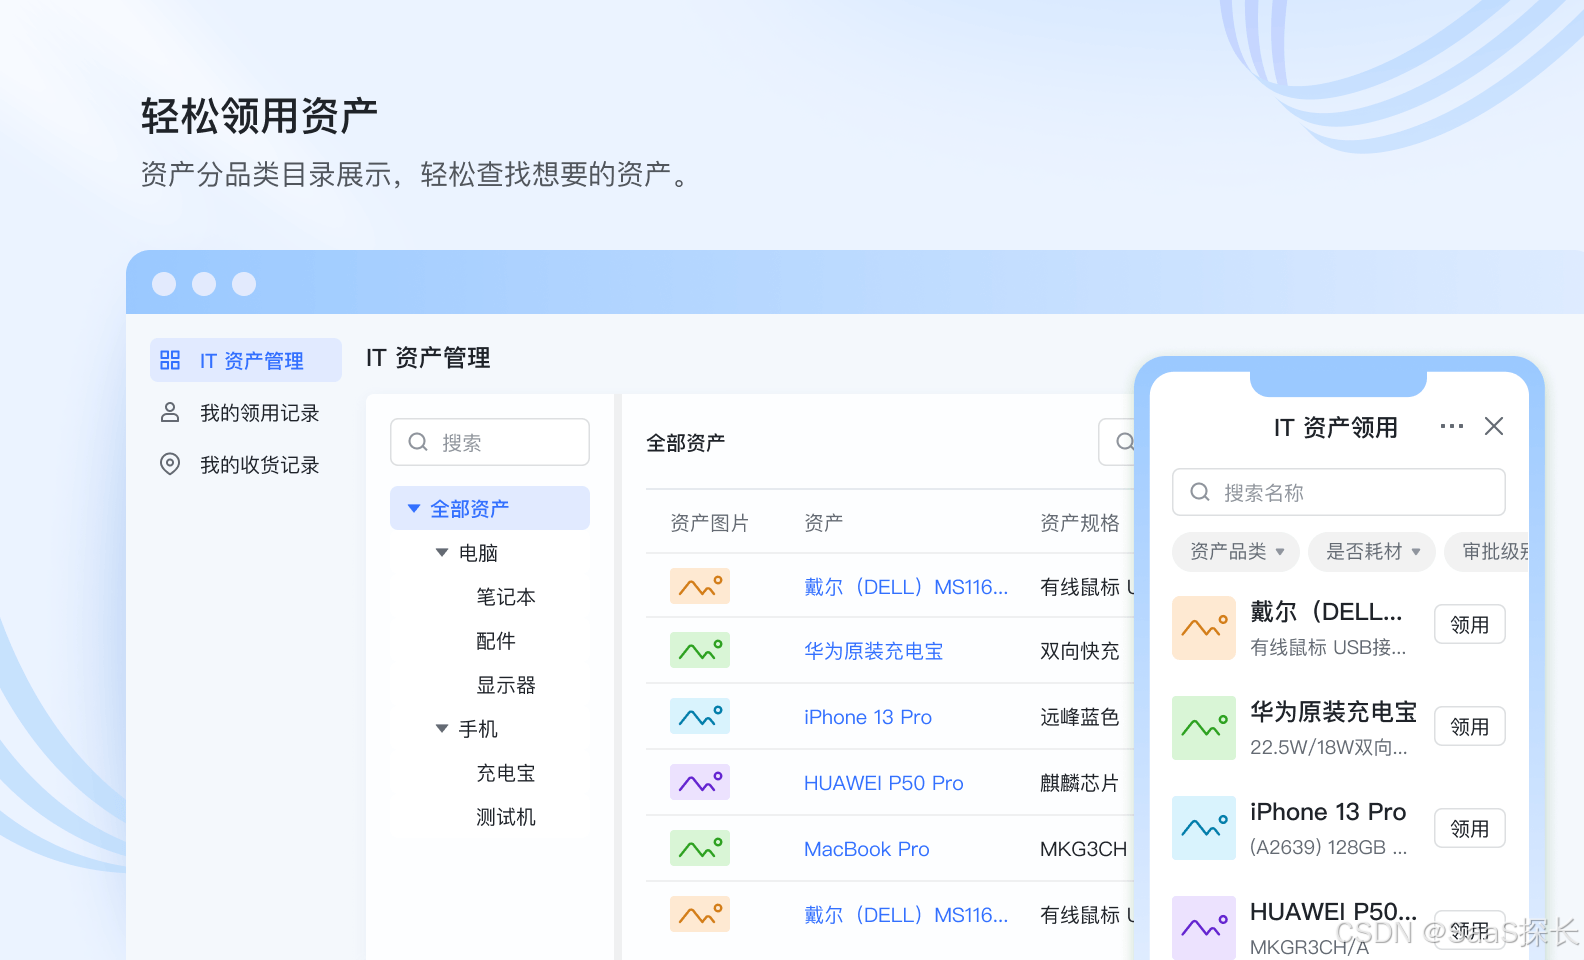This screenshot has height=960, width=1584.
Task: Select the 电脑 category
Action: tap(478, 553)
